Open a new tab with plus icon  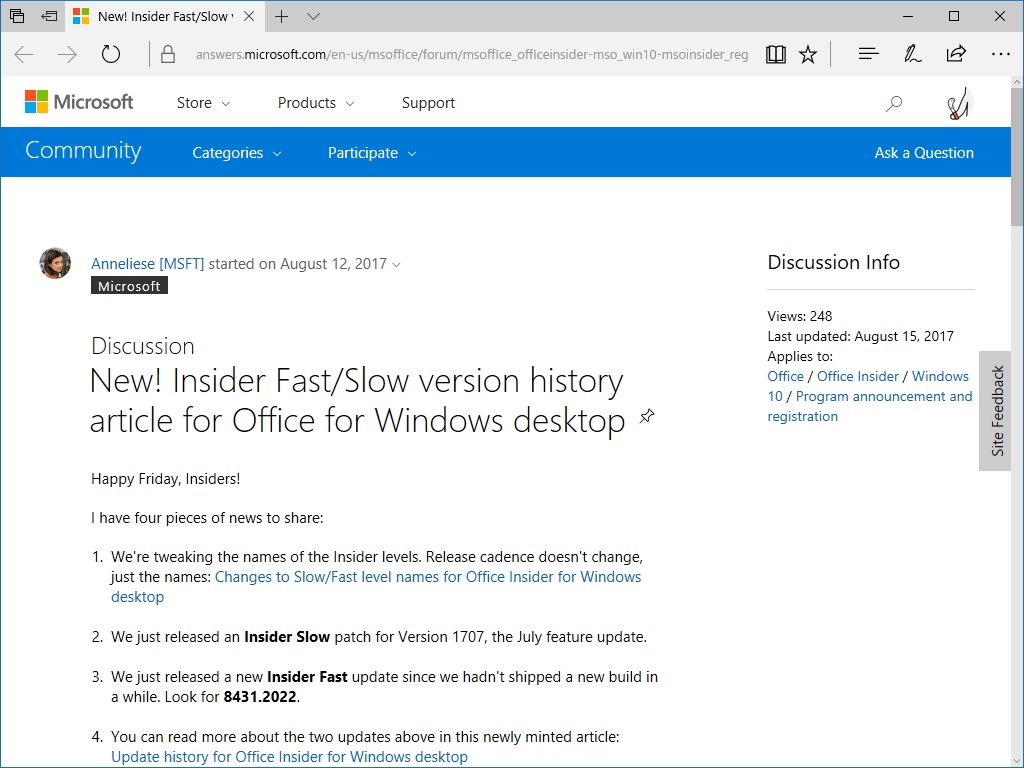tap(281, 16)
